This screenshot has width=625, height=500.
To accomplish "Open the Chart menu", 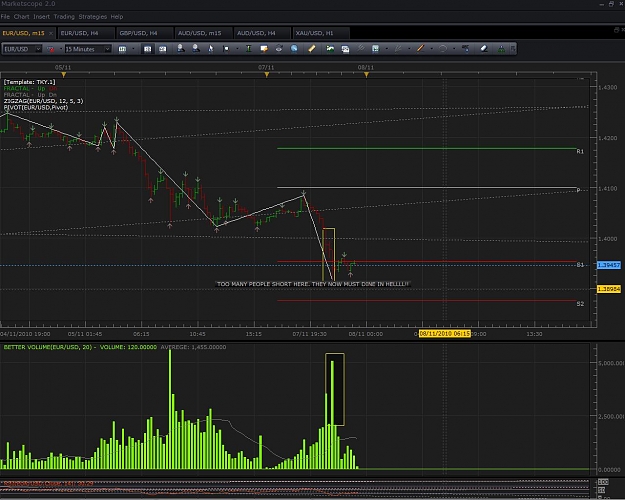I will tap(22, 17).
